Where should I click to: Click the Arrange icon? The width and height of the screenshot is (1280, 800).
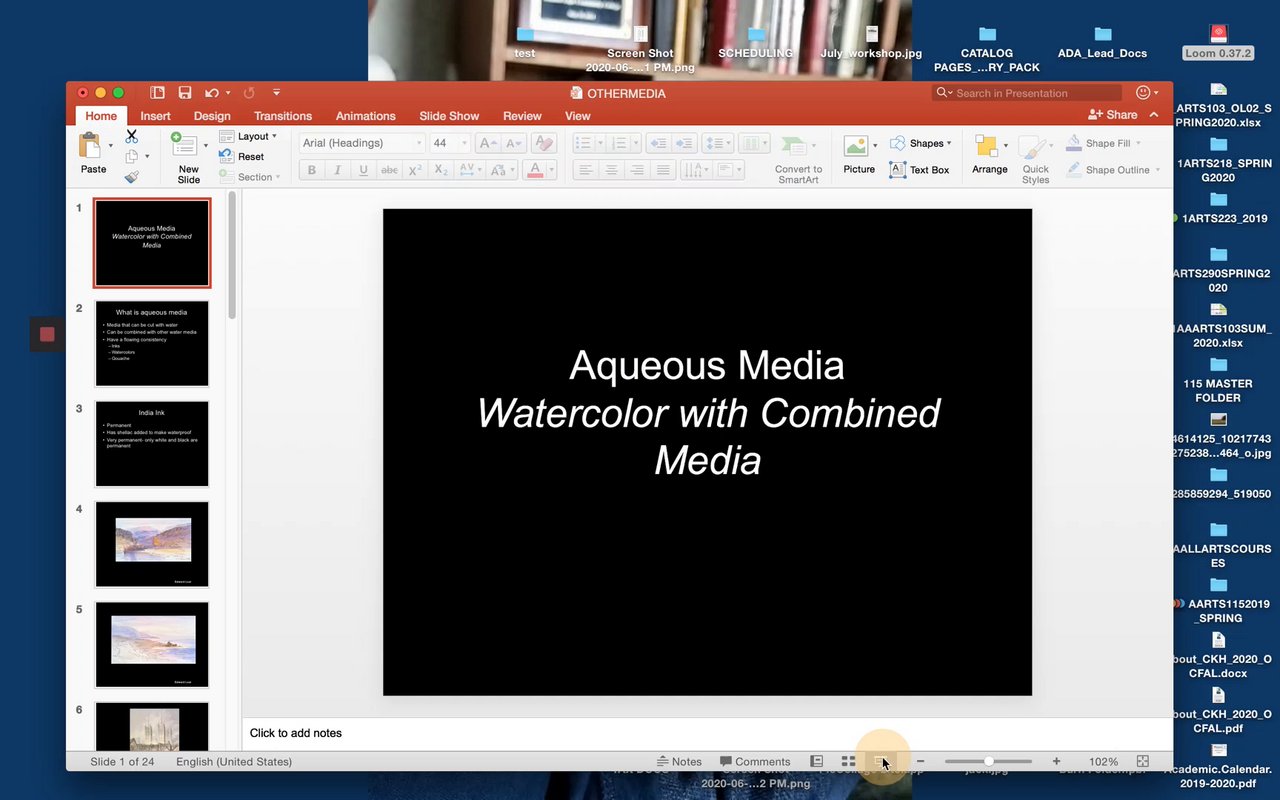(987, 146)
